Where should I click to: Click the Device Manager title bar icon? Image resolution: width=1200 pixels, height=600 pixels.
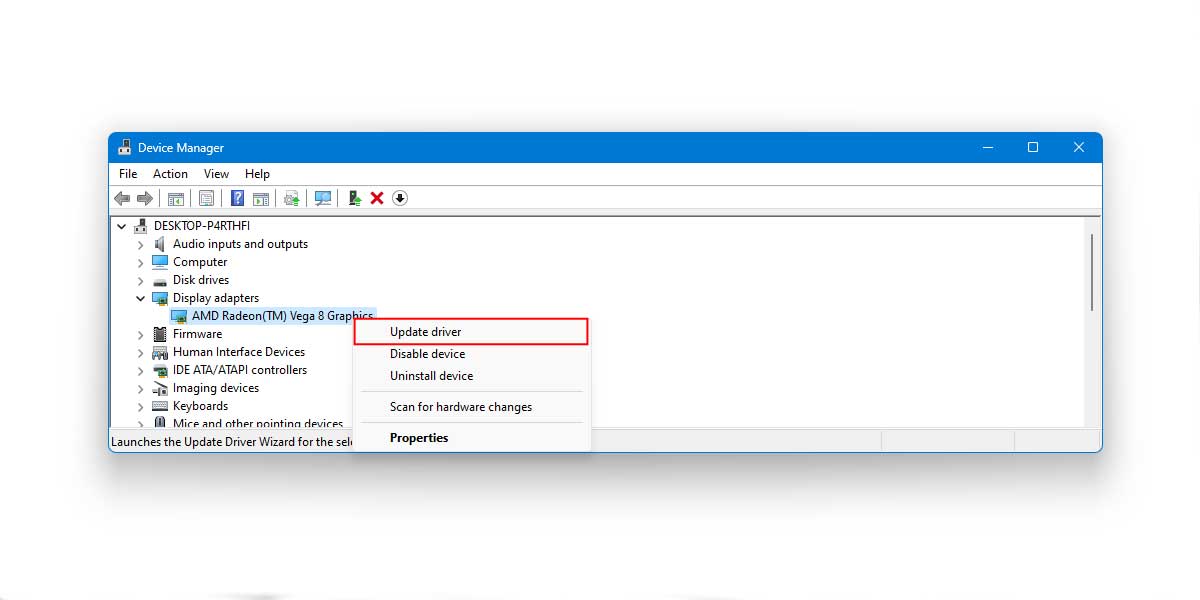click(x=124, y=147)
